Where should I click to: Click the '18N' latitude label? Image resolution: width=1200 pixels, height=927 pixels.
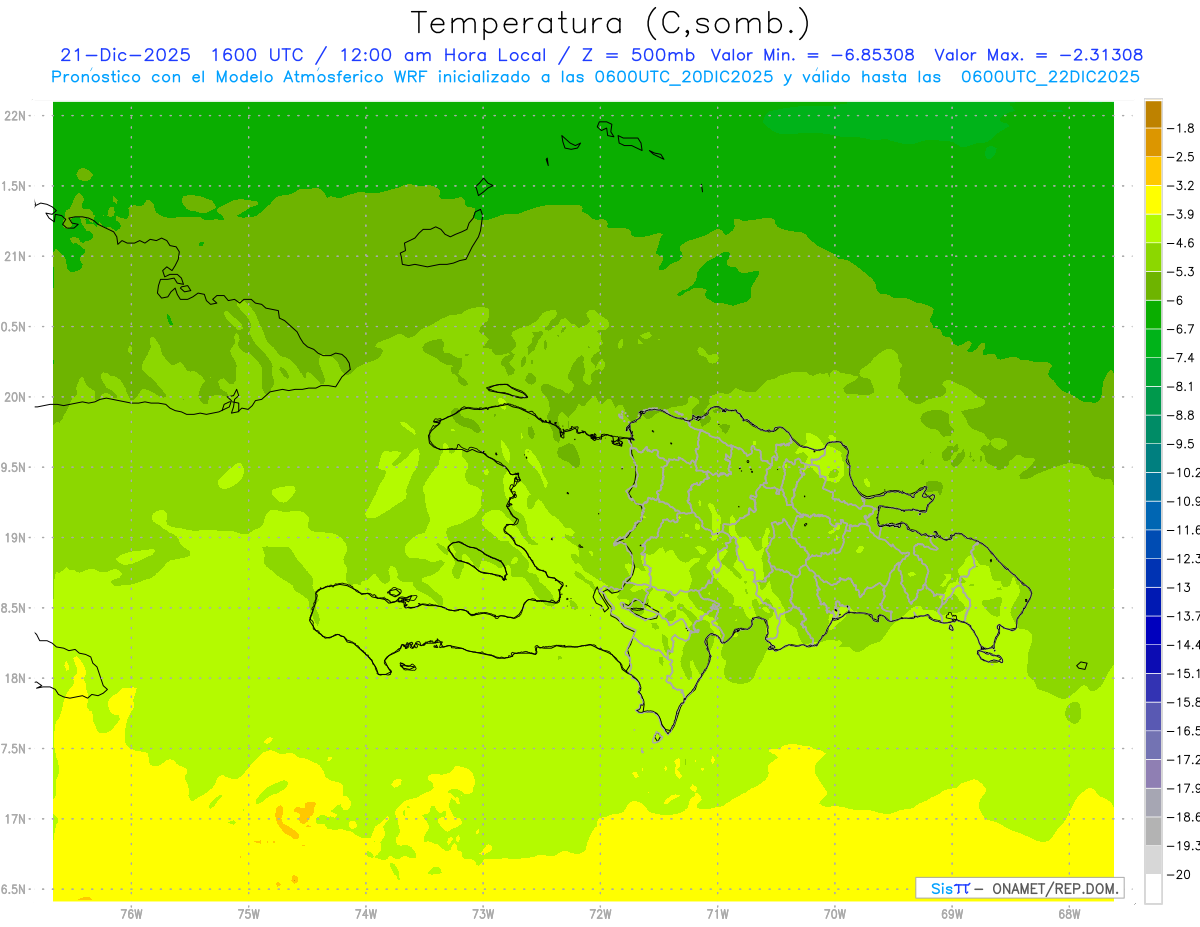tap(15, 679)
